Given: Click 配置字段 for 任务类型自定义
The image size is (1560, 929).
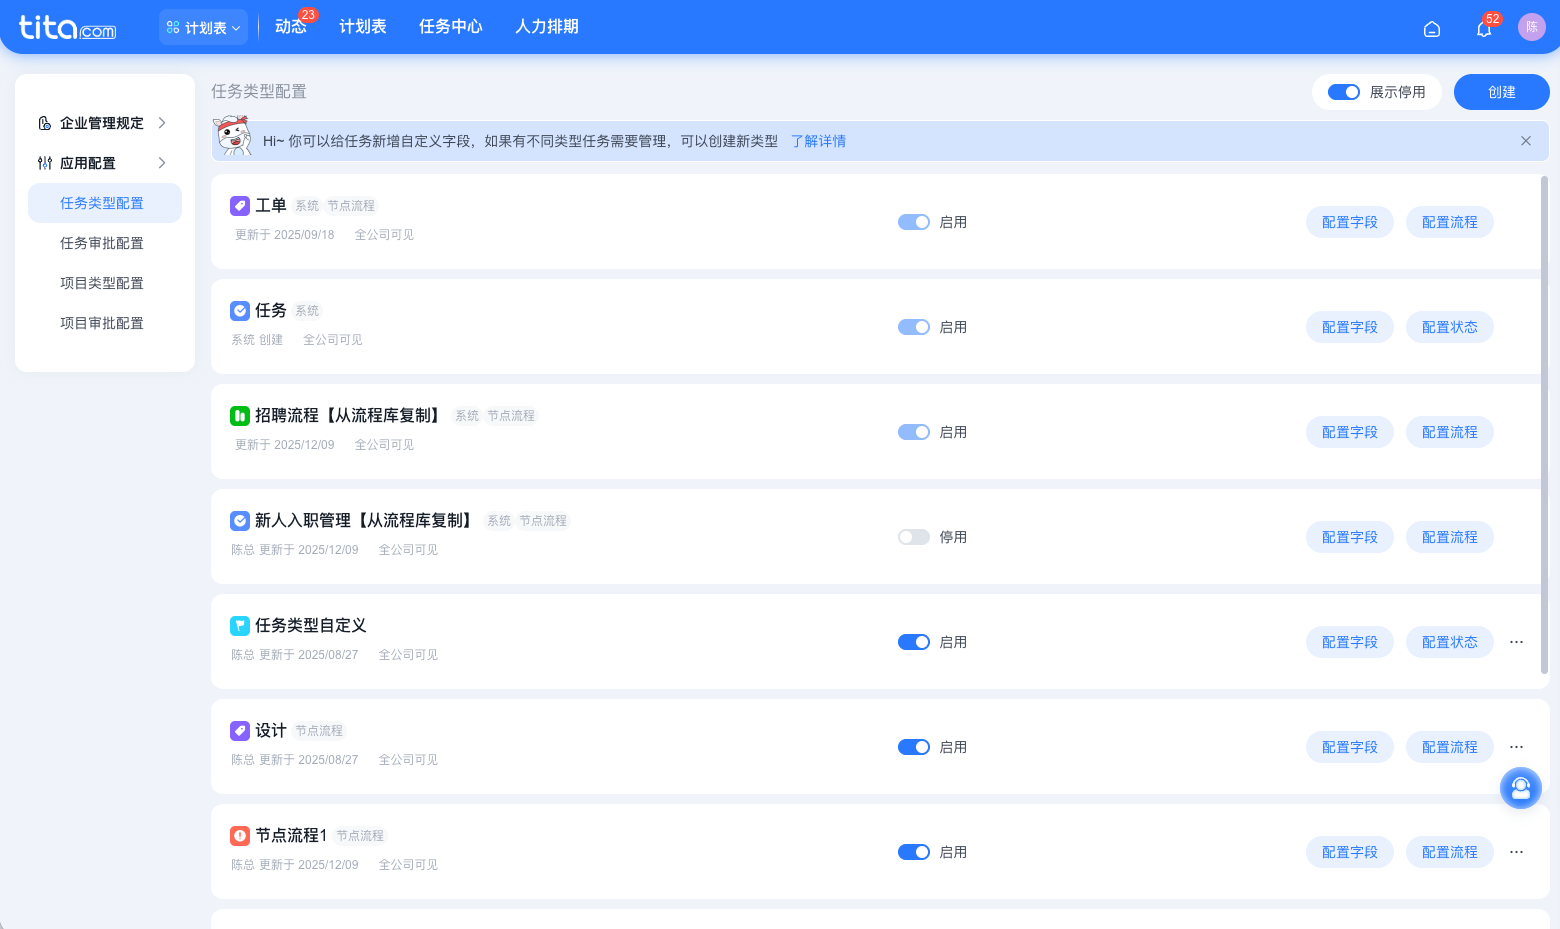Looking at the screenshot, I should tap(1350, 642).
